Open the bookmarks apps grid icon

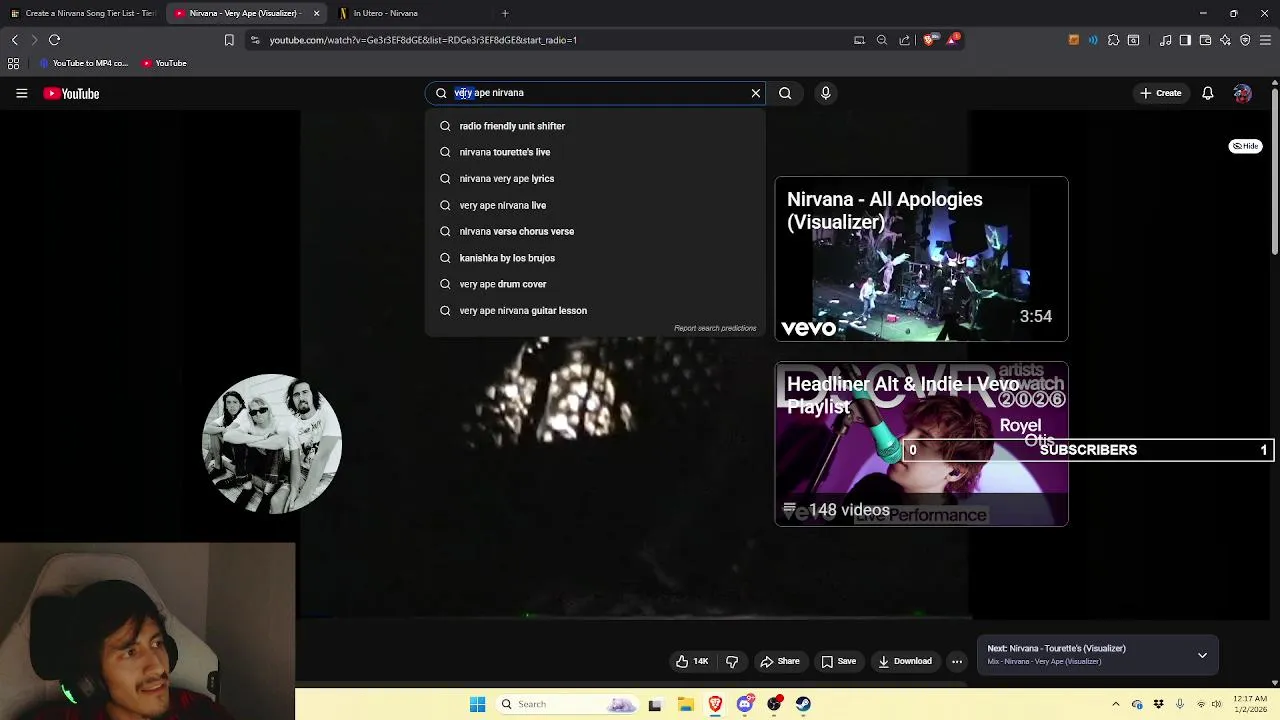[x=13, y=63]
